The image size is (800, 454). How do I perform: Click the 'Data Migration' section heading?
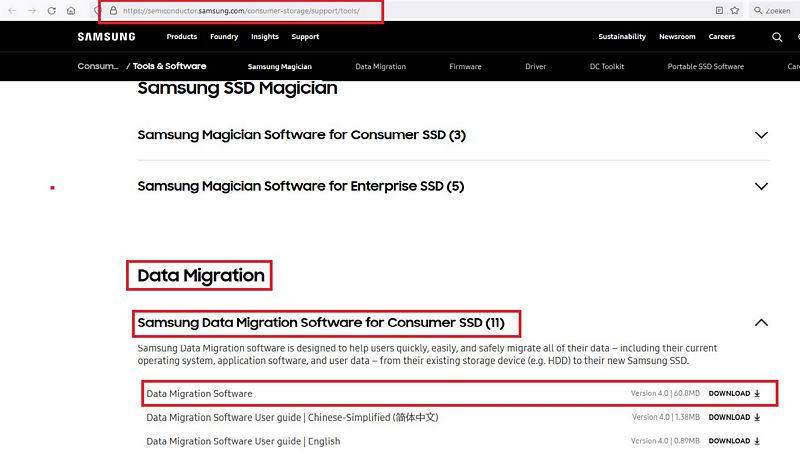(x=201, y=276)
